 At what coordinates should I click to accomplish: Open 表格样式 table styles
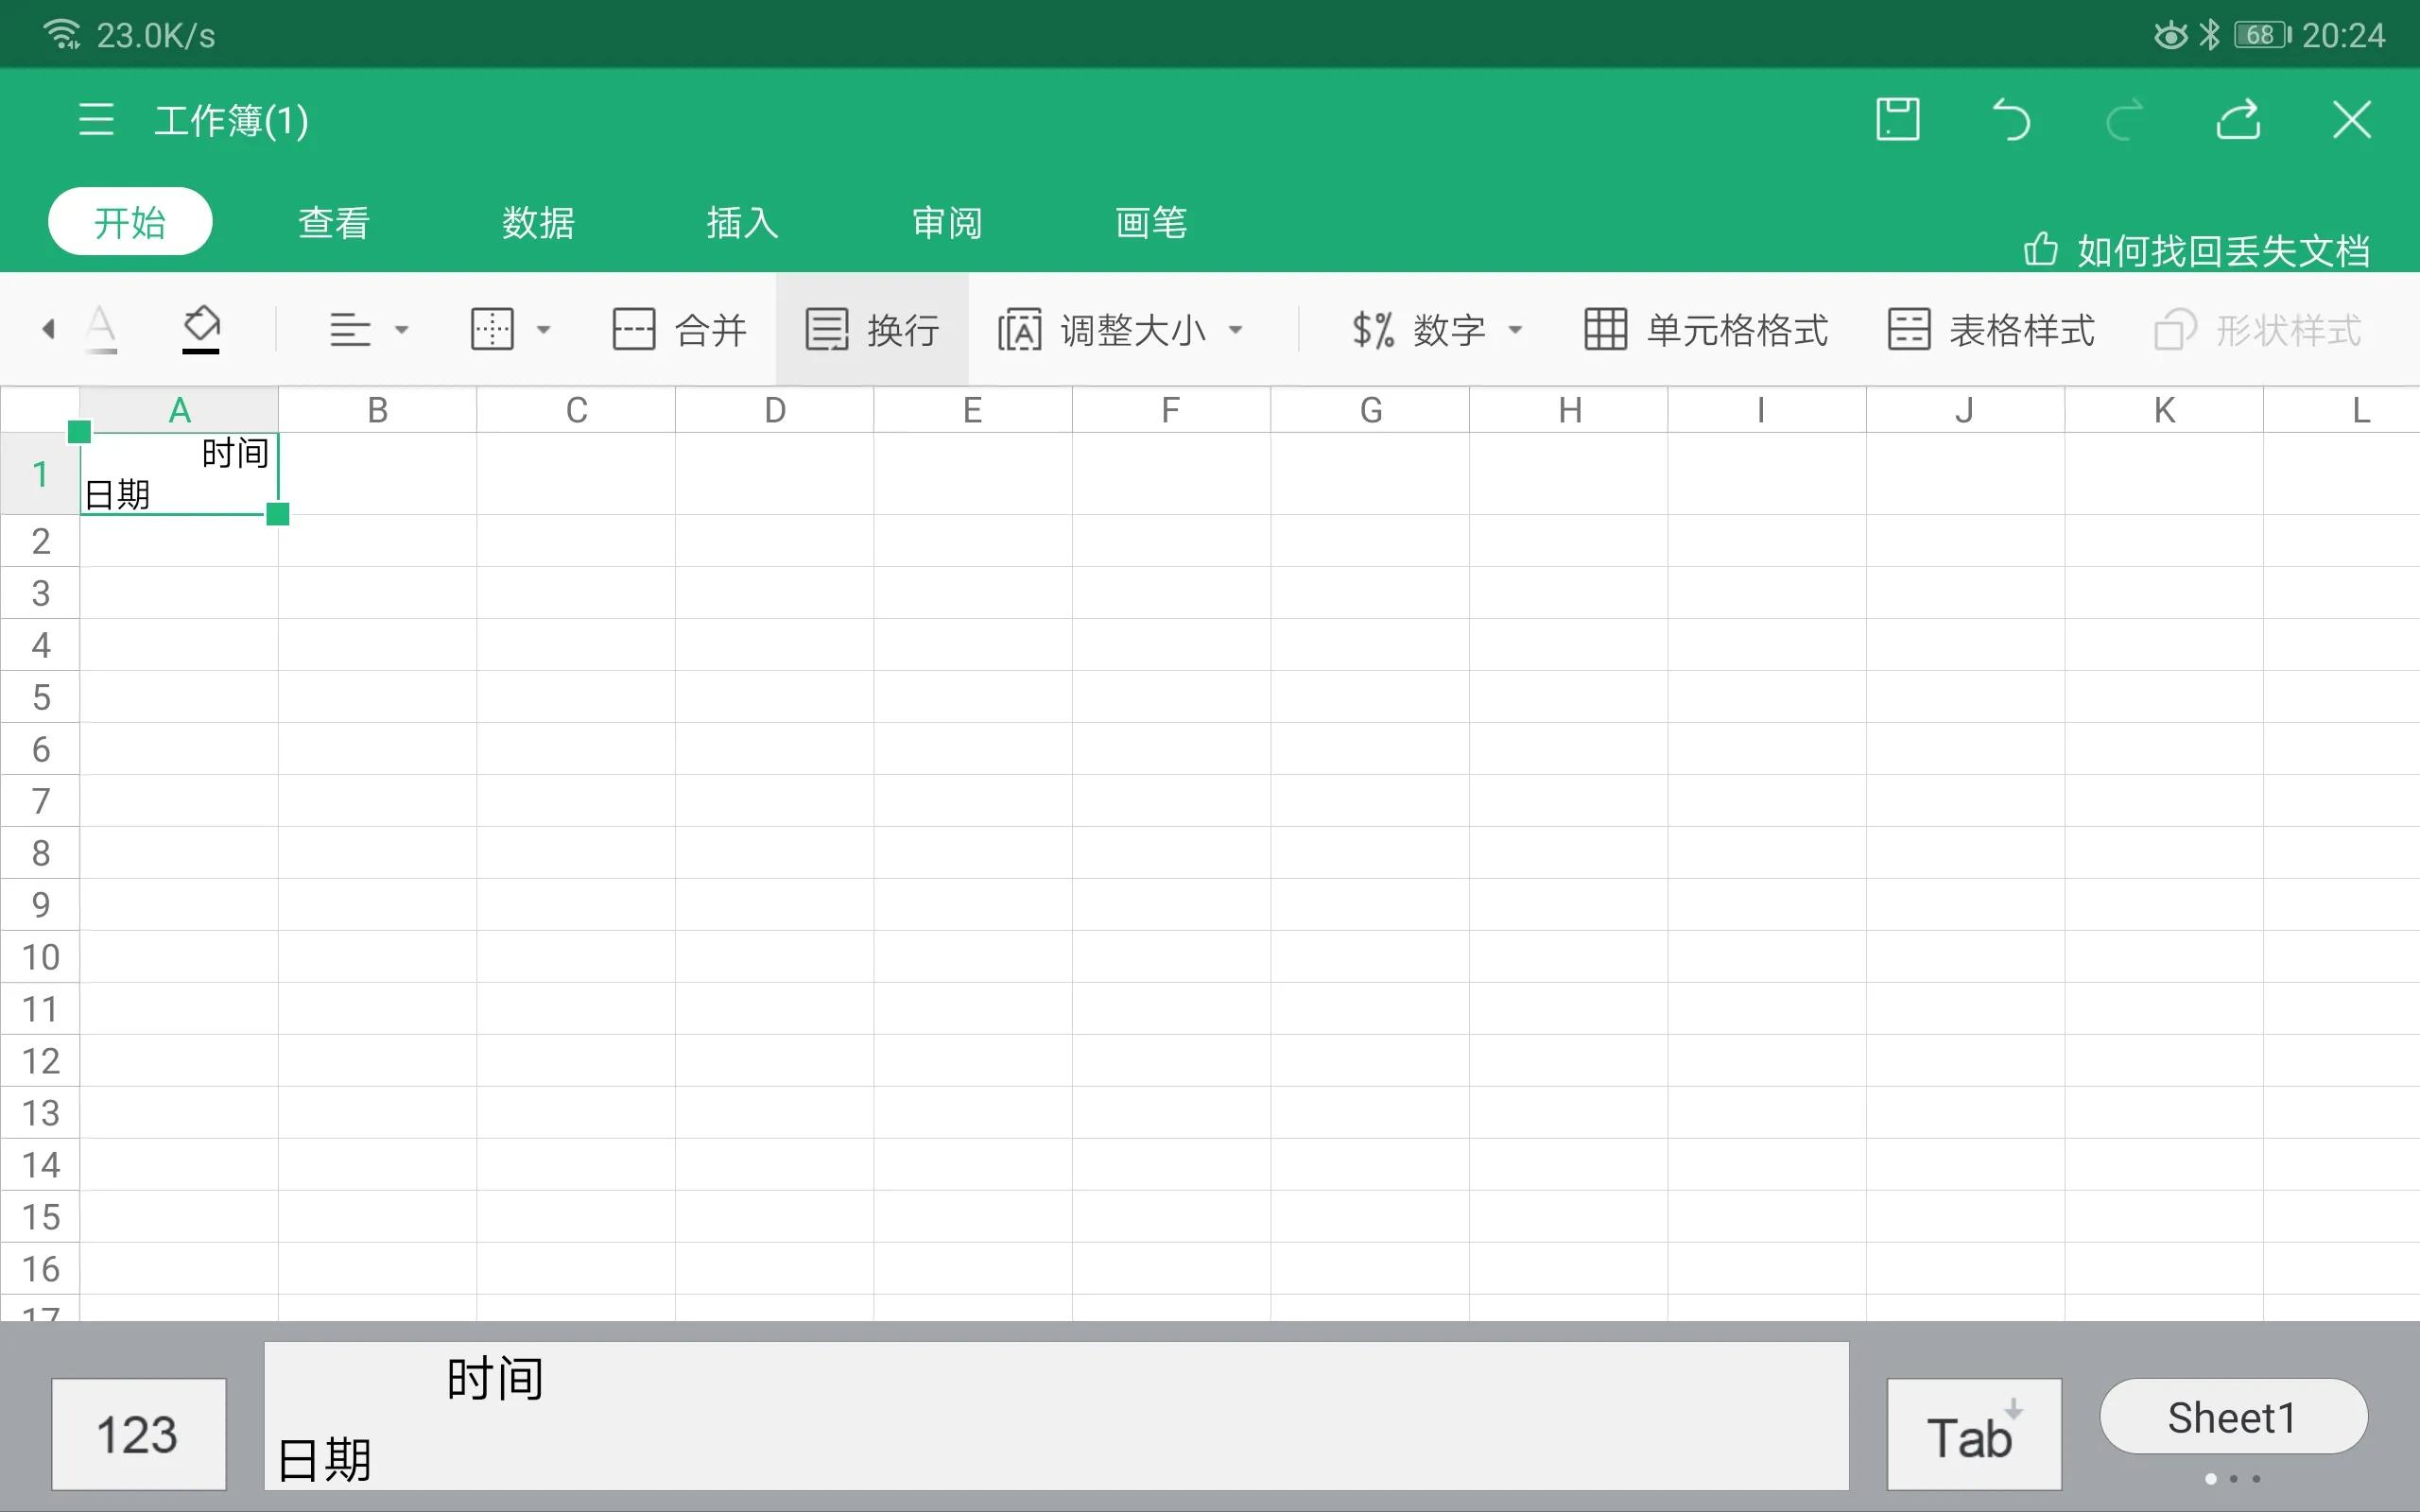click(1990, 329)
